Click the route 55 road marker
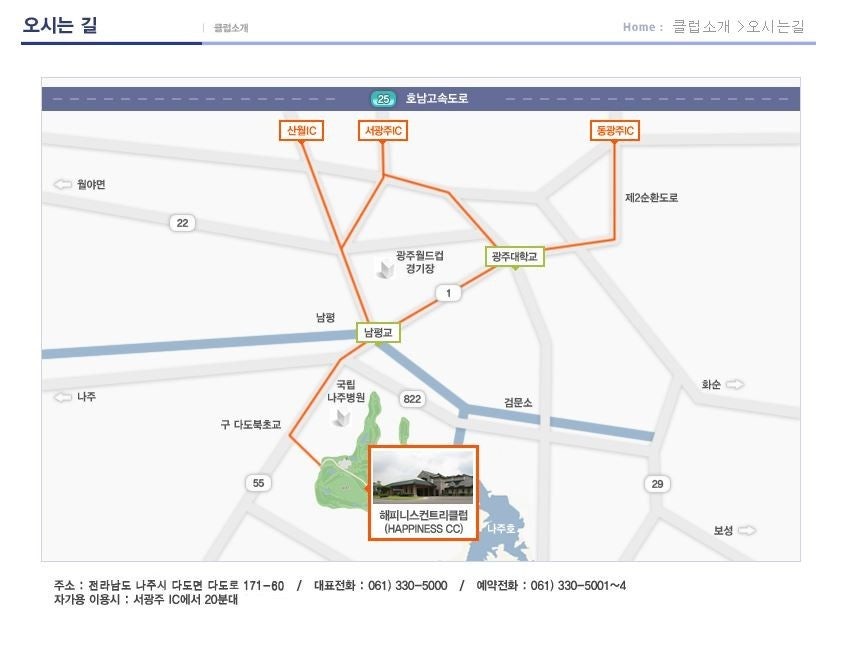868x666 pixels. (258, 483)
